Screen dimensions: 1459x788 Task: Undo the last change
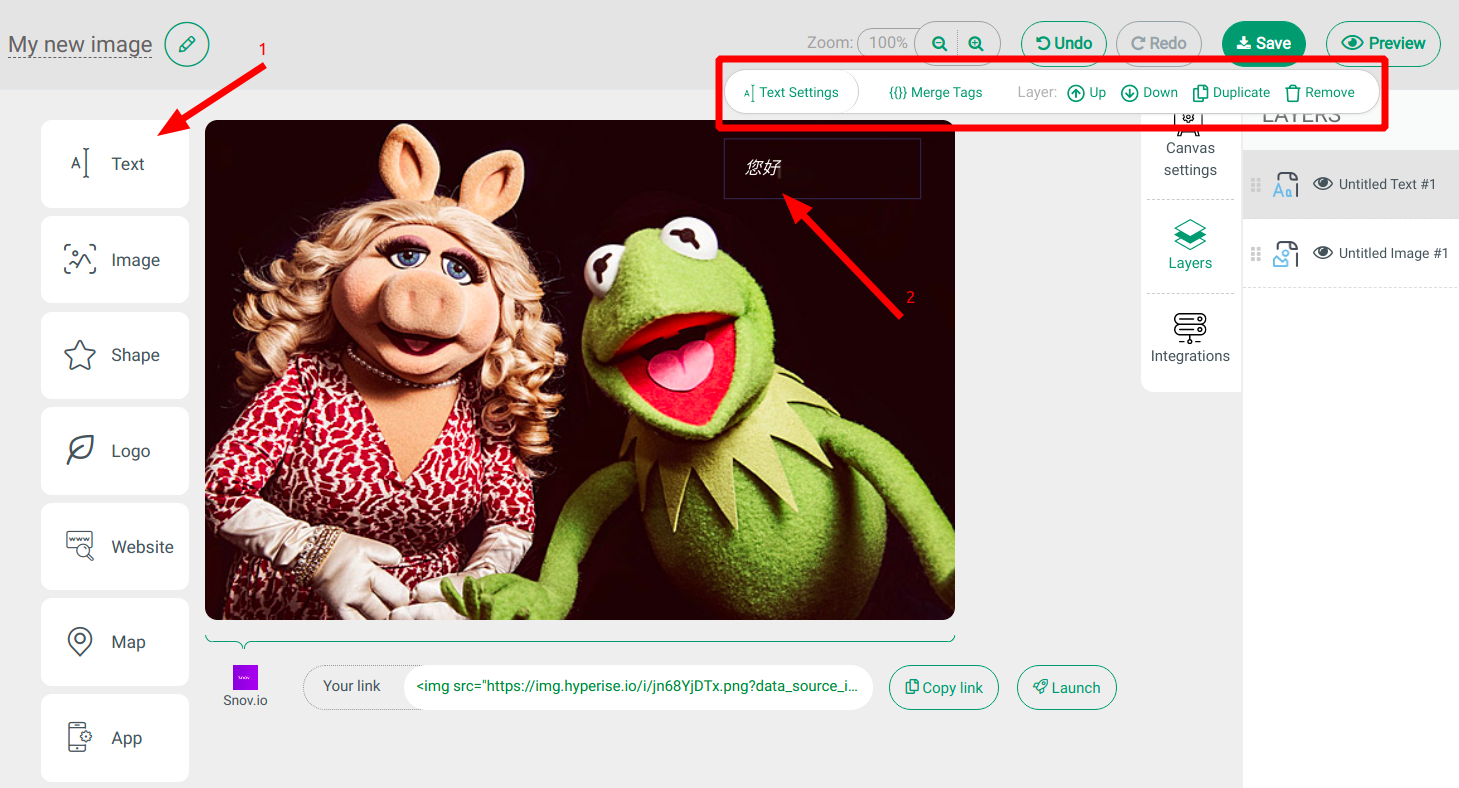click(1064, 43)
